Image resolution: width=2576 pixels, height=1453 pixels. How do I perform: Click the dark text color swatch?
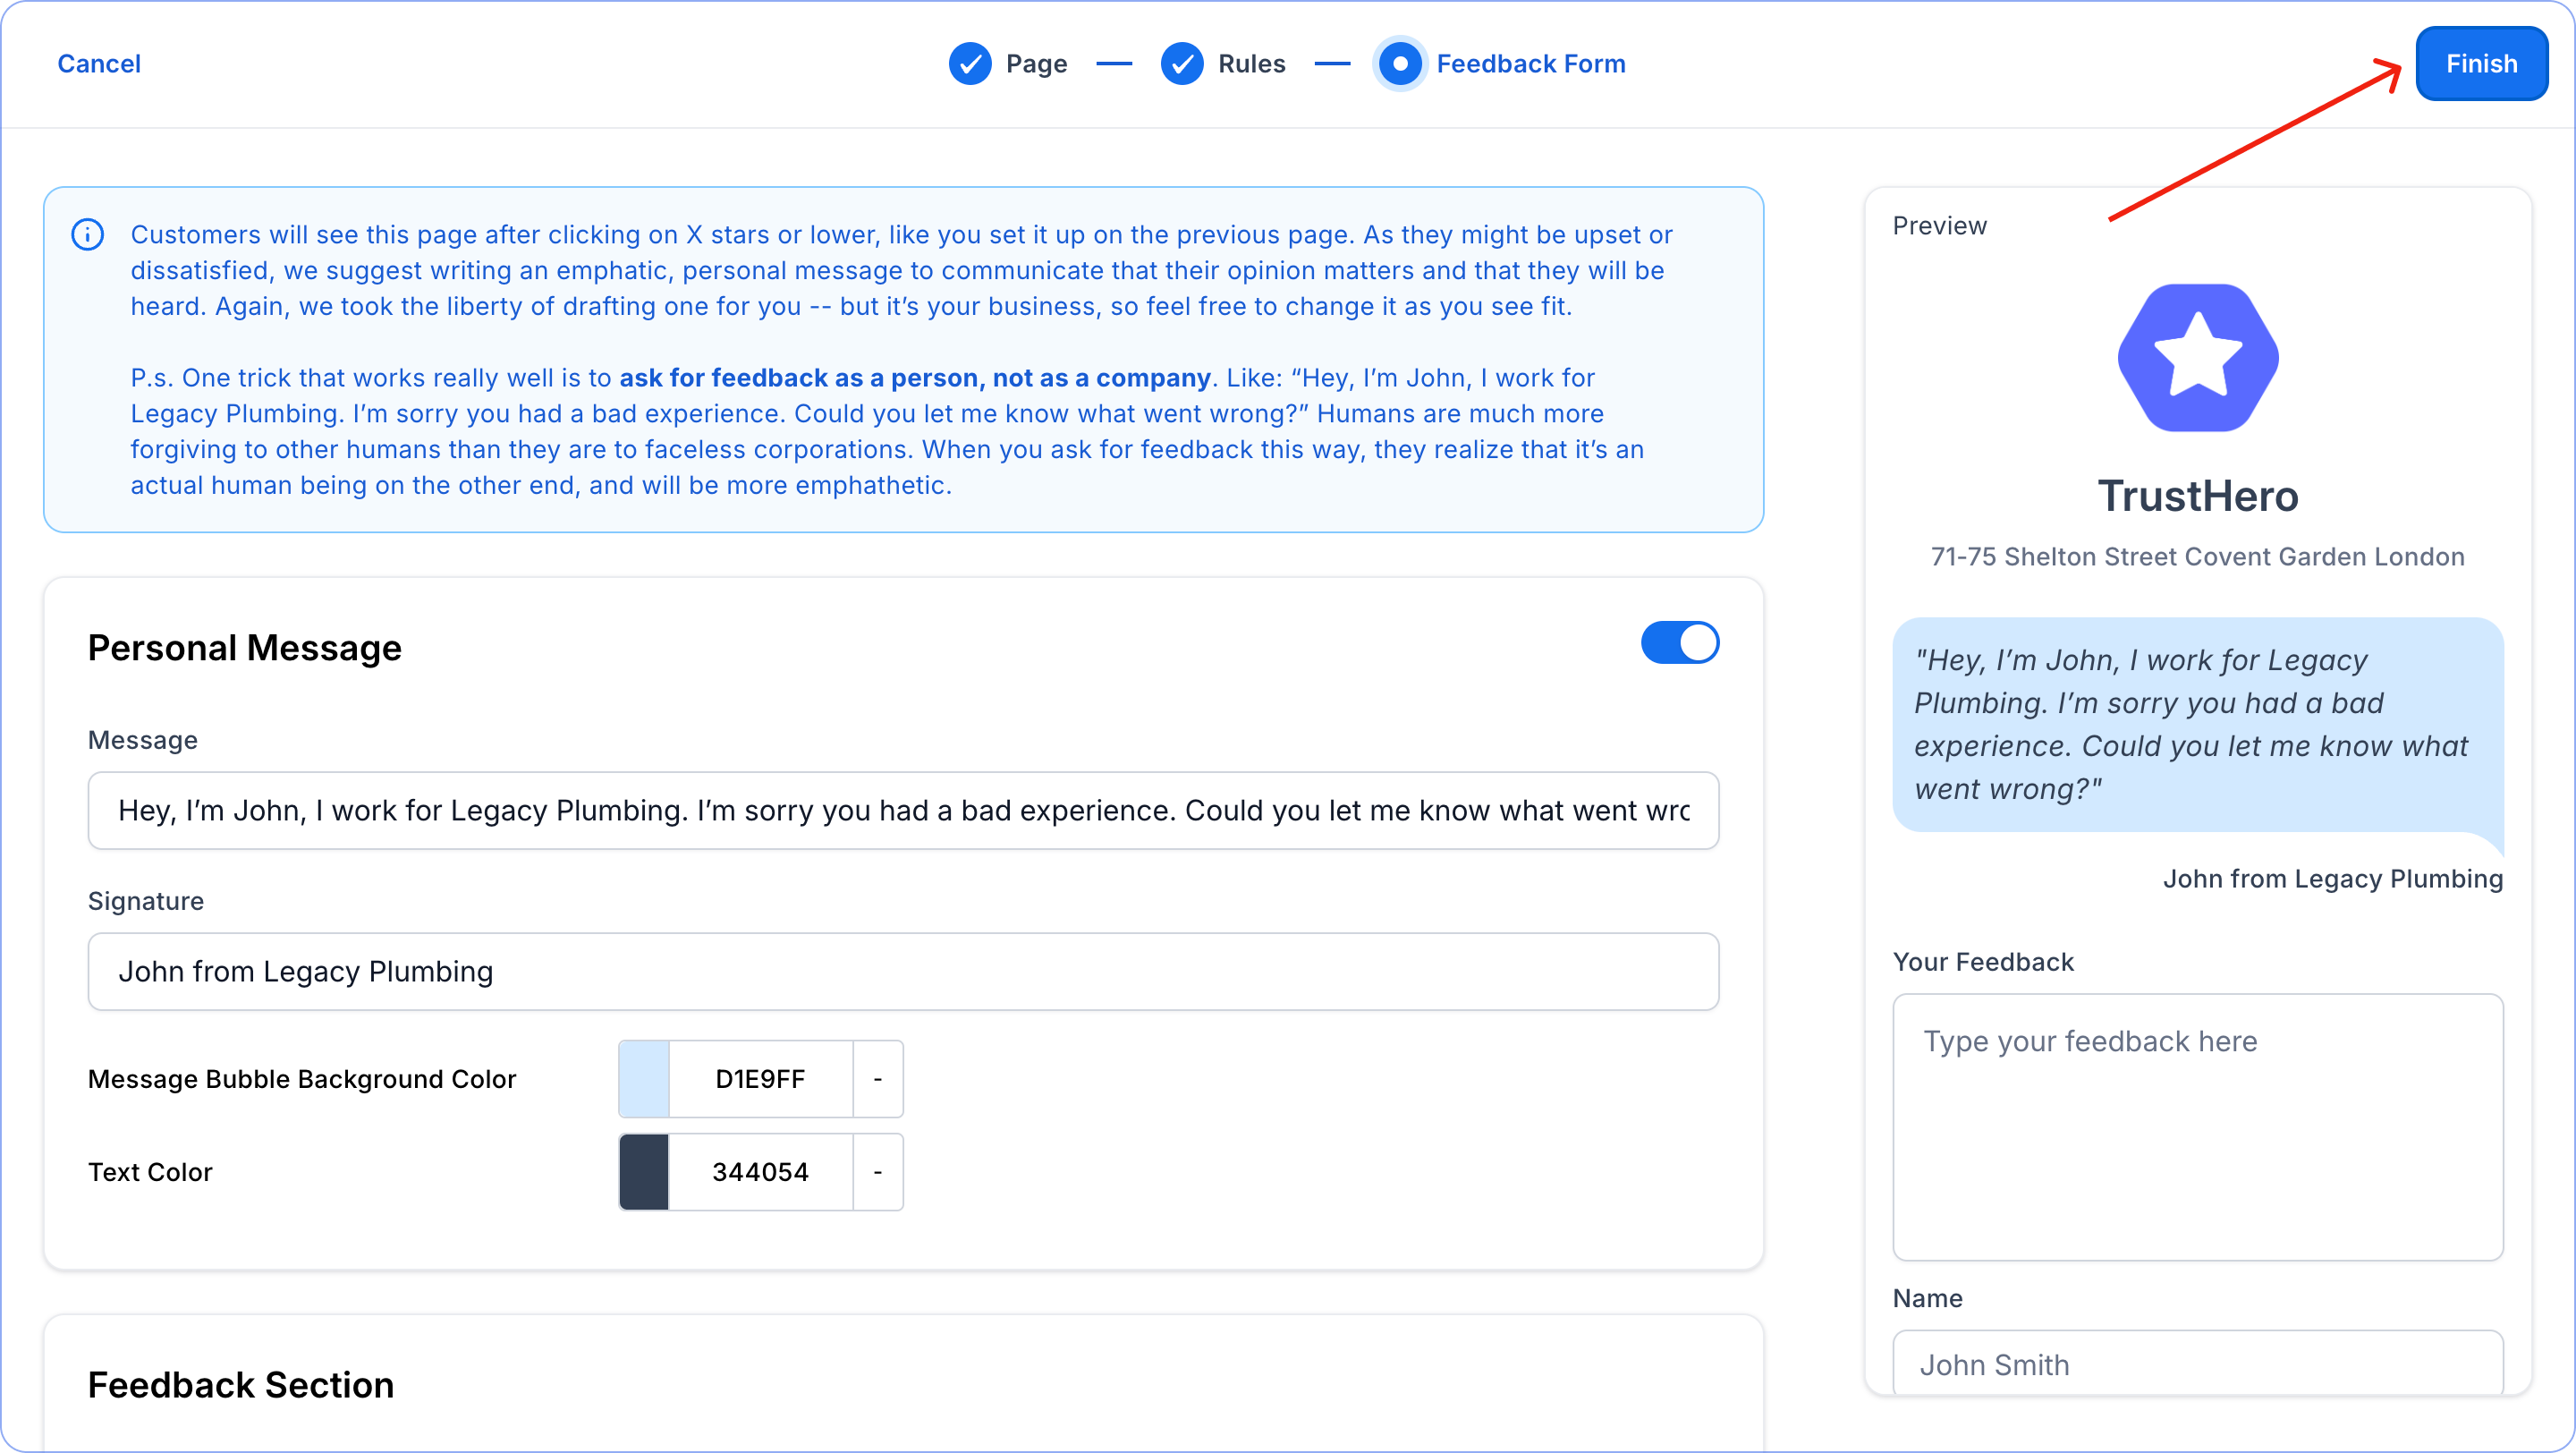pos(644,1172)
